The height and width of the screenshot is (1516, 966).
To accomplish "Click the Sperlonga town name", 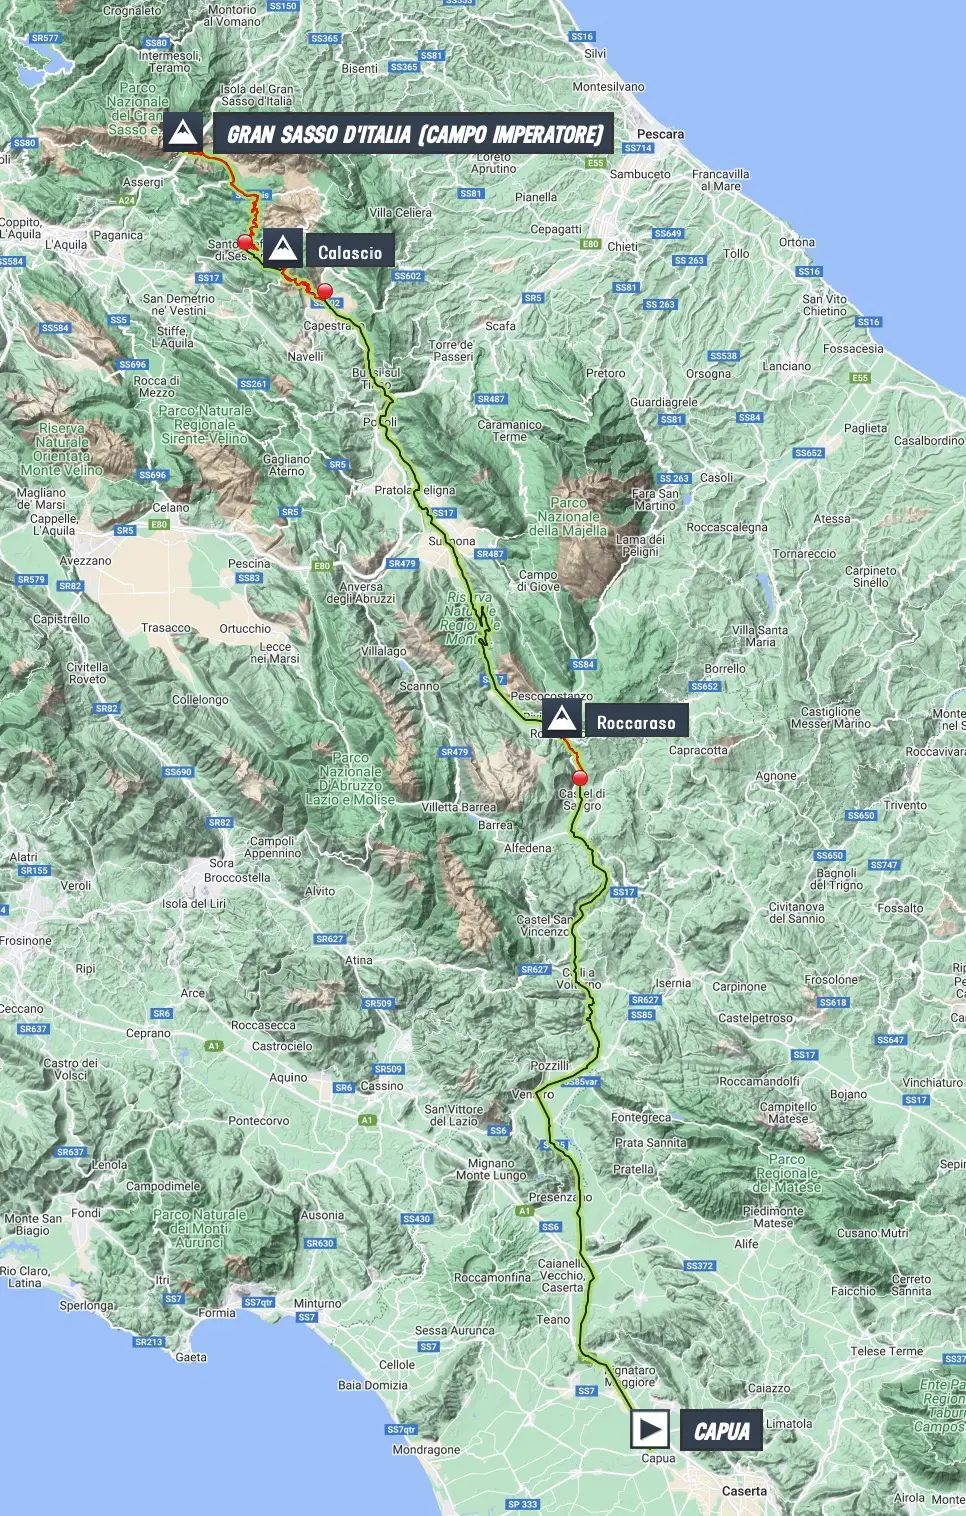I will [x=87, y=1305].
